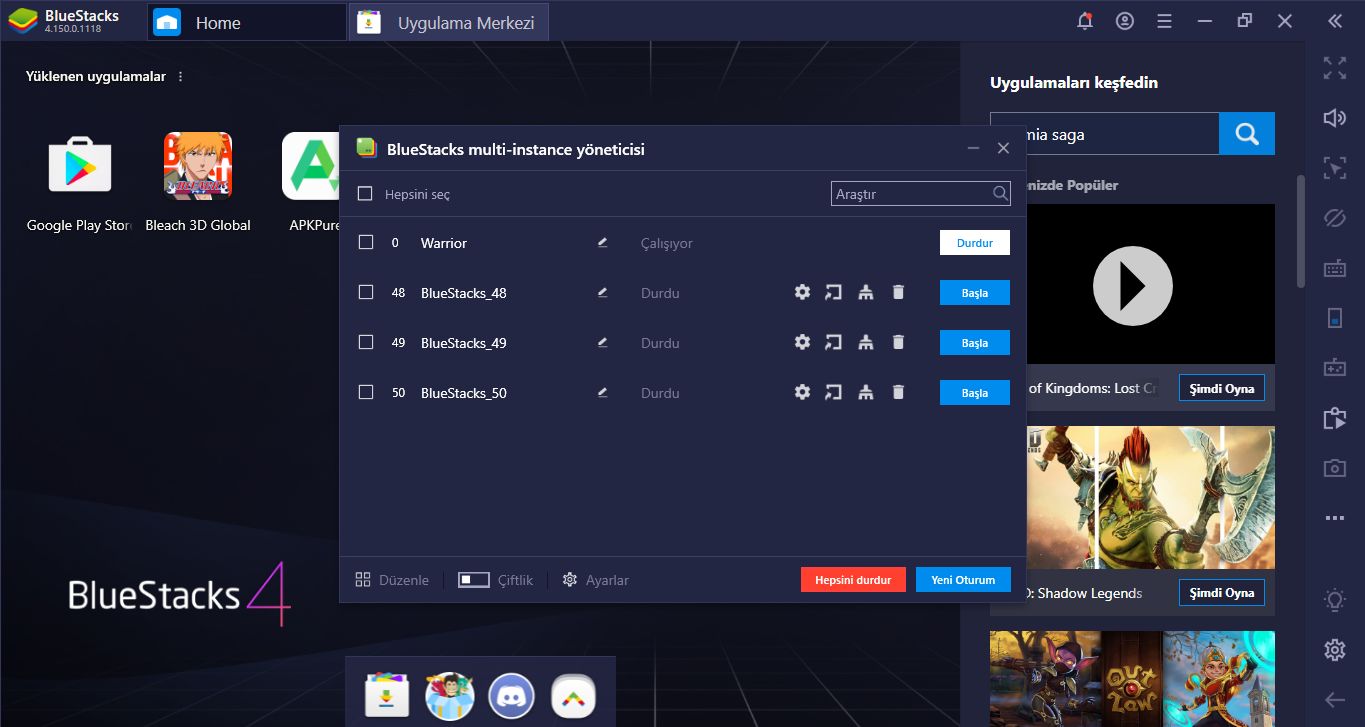Open the three-dots more options in sidebar
The height and width of the screenshot is (727, 1365).
tap(1334, 518)
